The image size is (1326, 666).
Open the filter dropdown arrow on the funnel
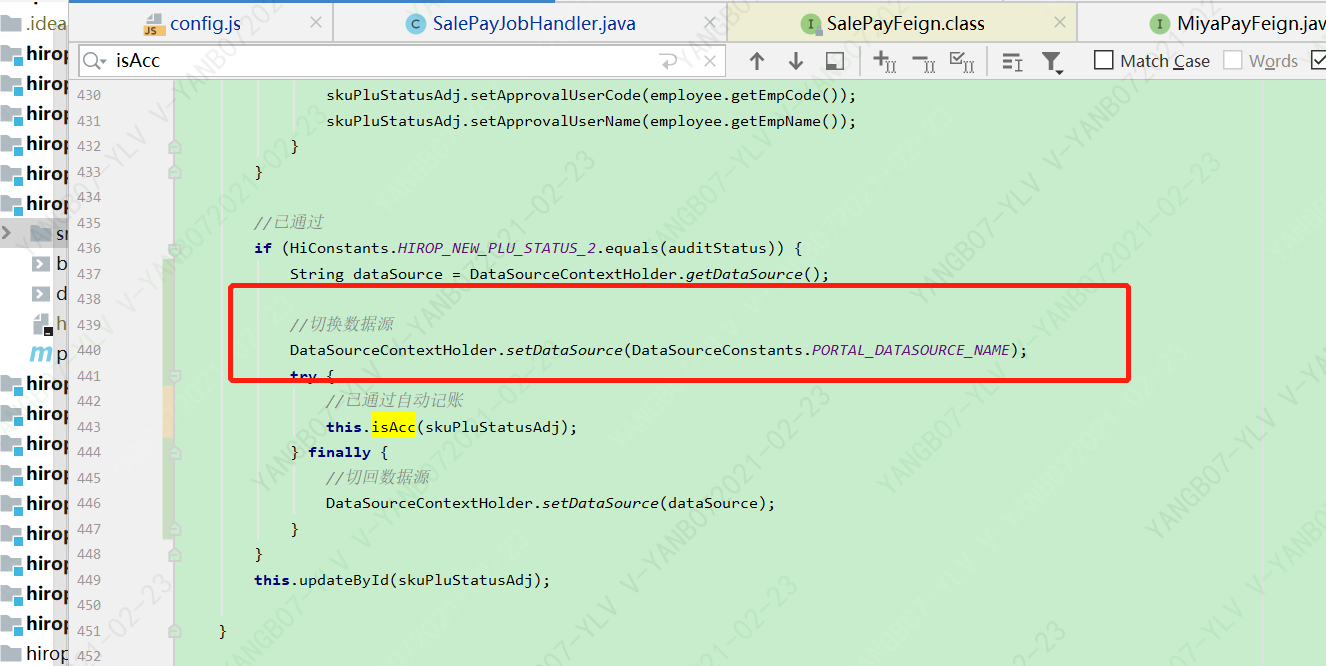(1062, 70)
